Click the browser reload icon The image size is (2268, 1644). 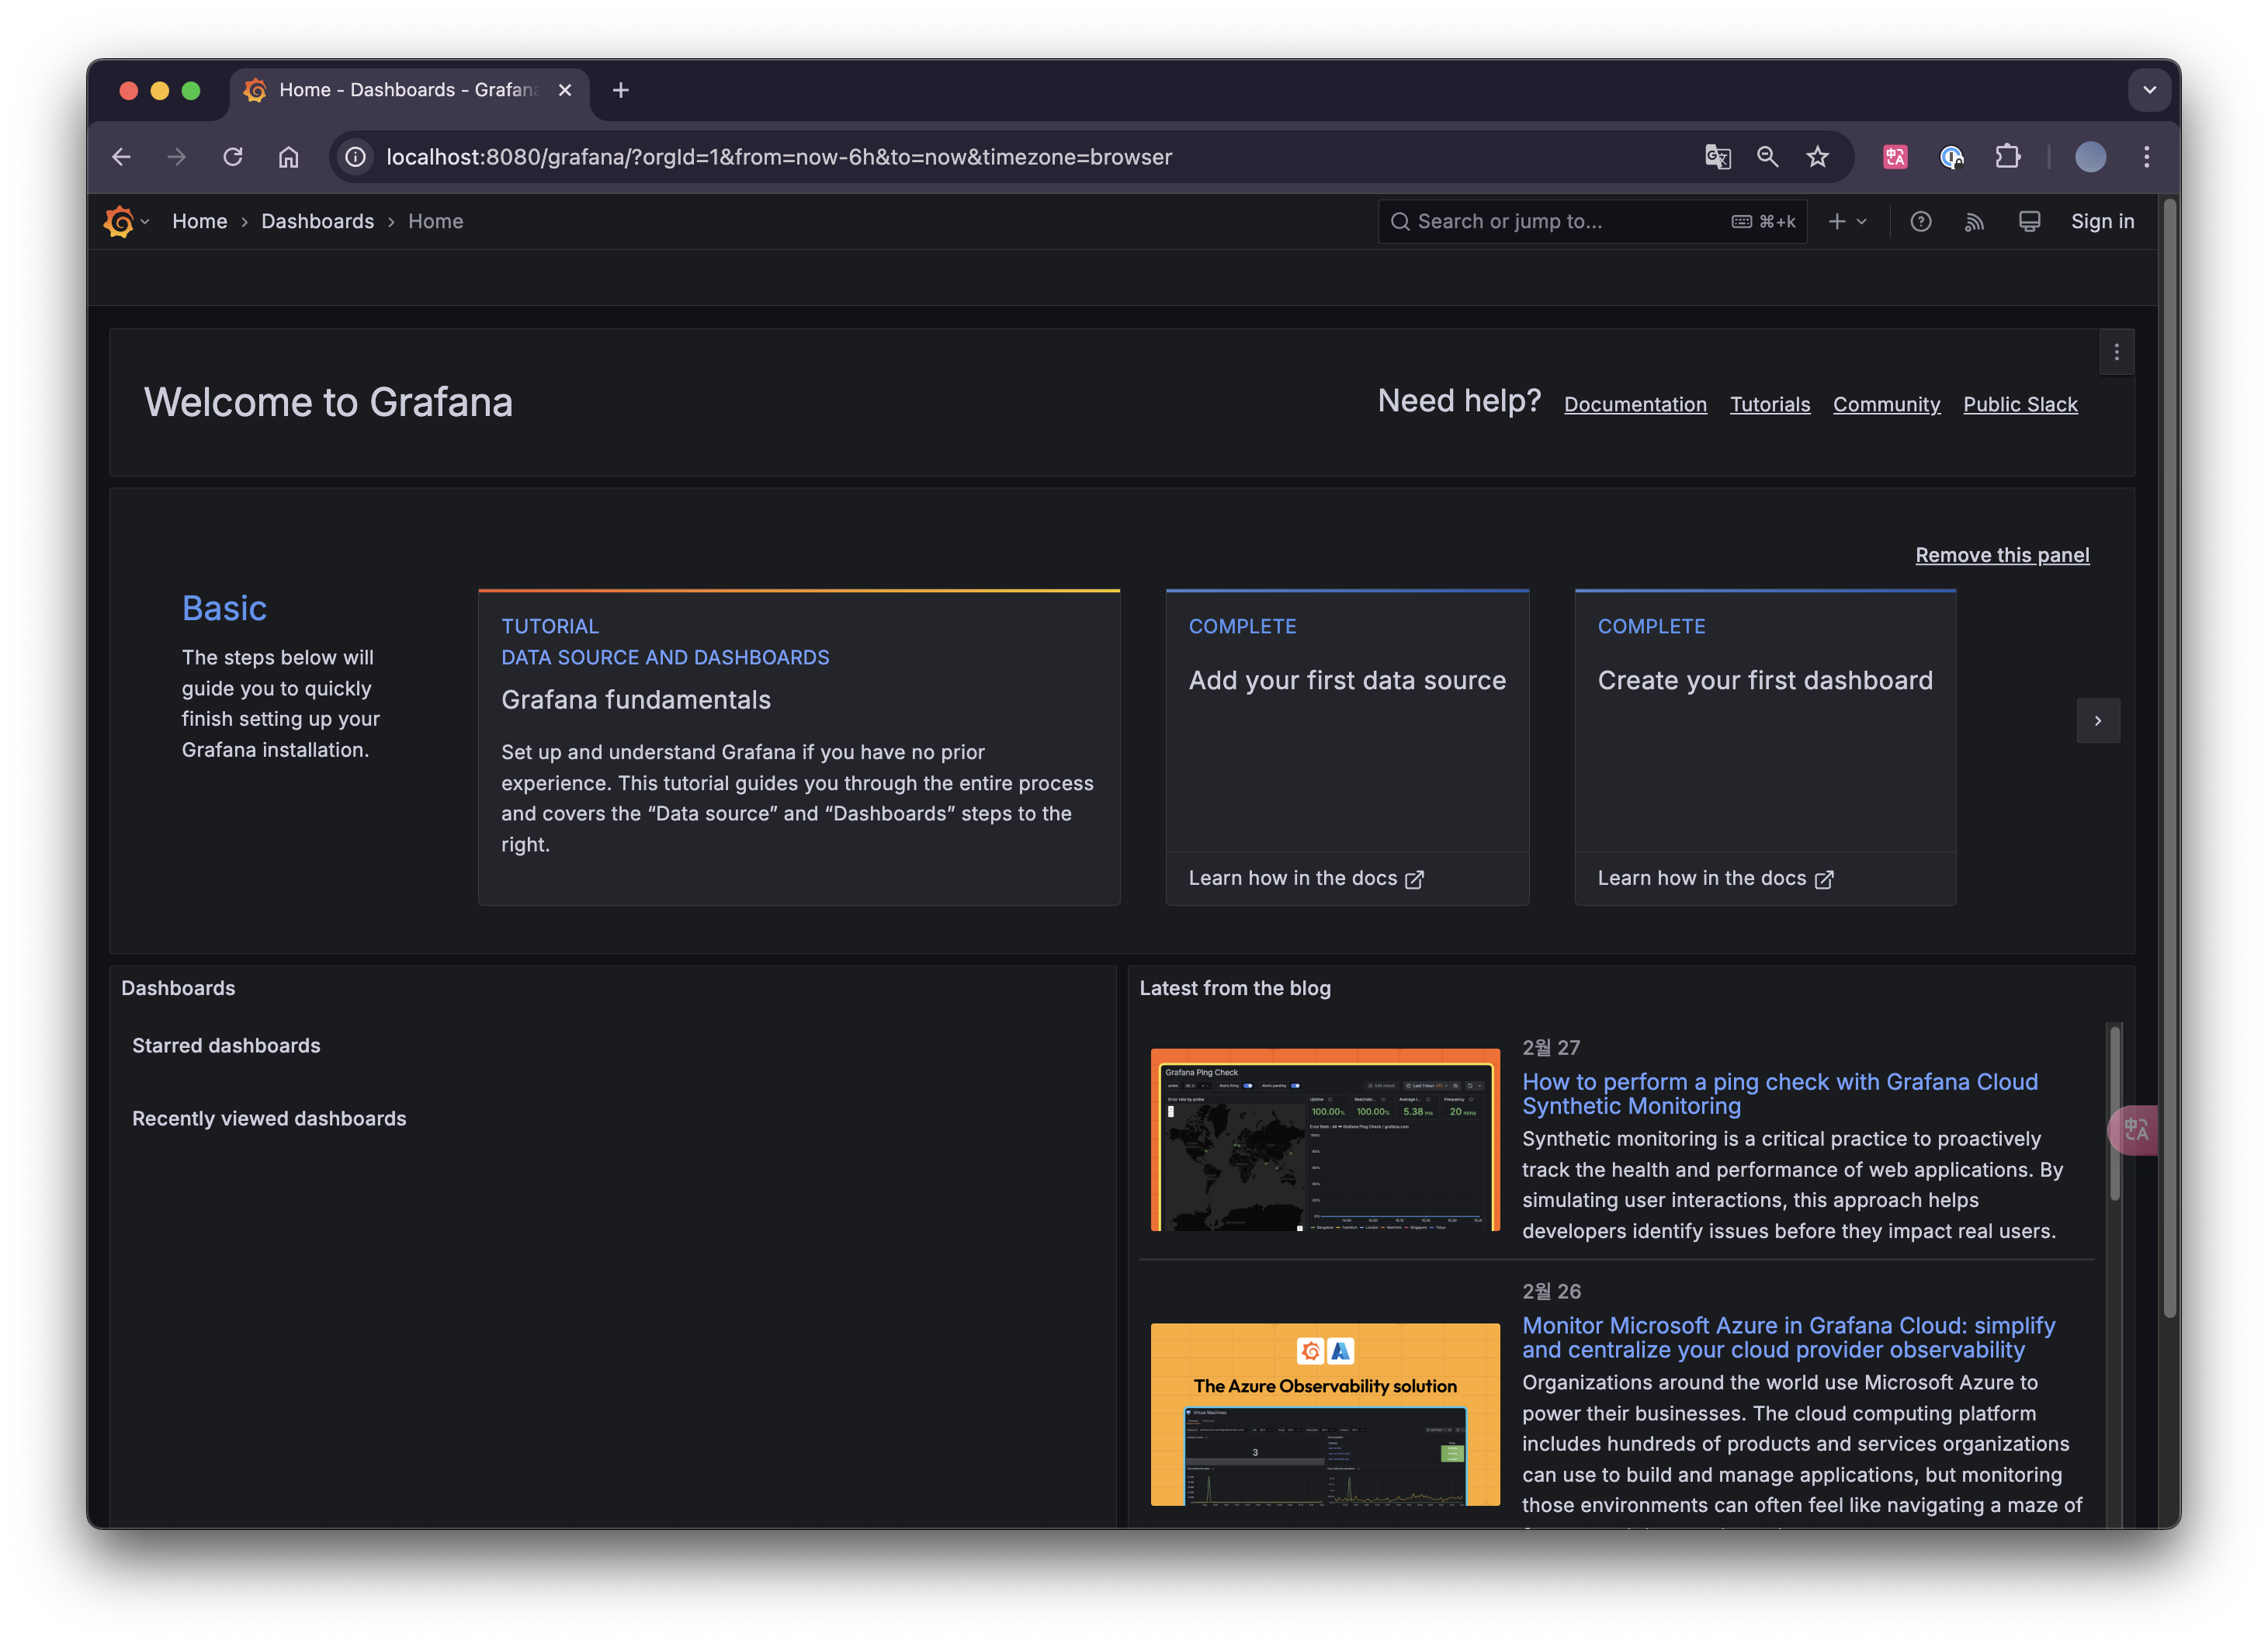coord(233,157)
